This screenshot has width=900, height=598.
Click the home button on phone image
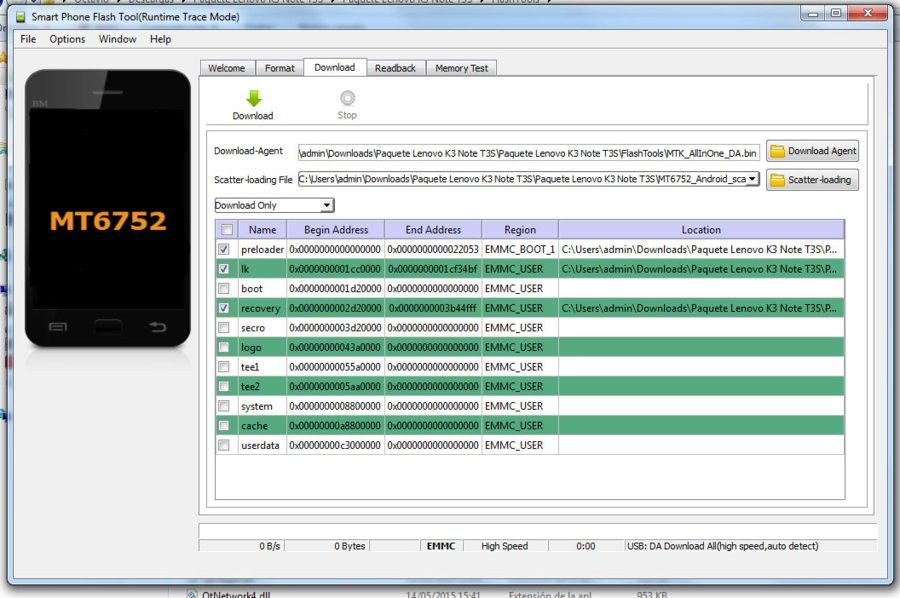[x=108, y=327]
